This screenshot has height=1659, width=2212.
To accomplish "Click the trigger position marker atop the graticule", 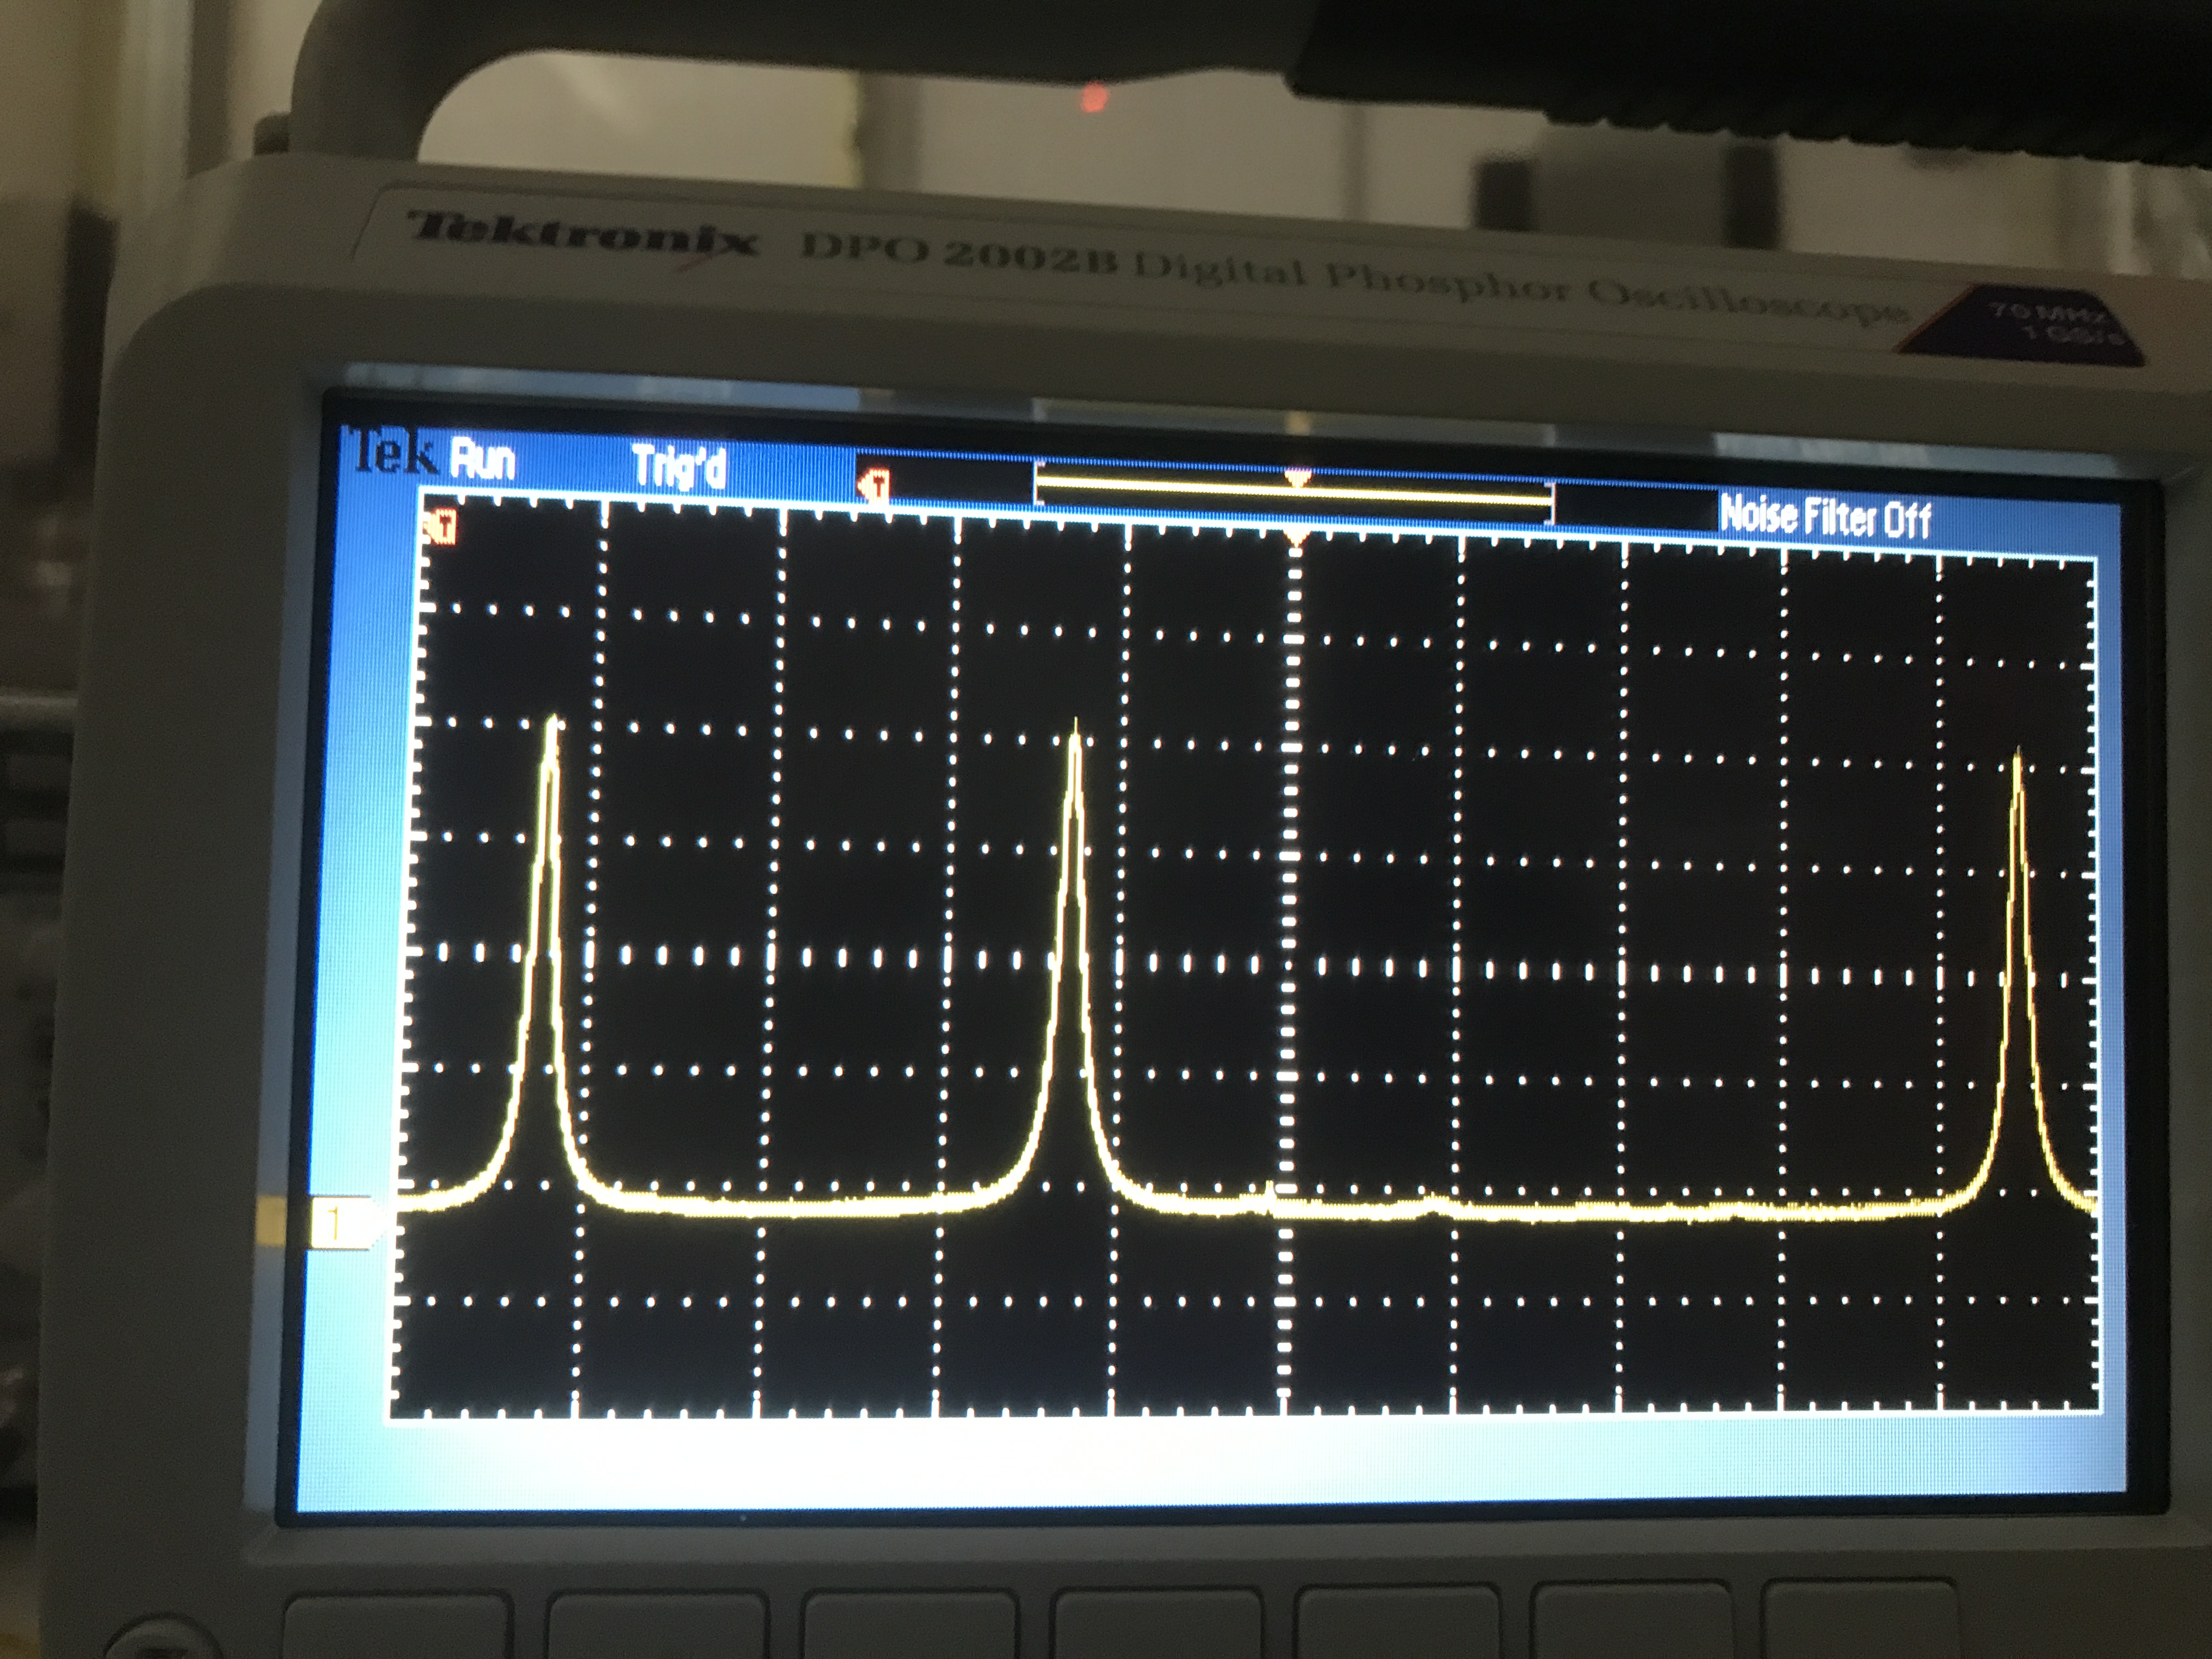I will (x=1297, y=539).
